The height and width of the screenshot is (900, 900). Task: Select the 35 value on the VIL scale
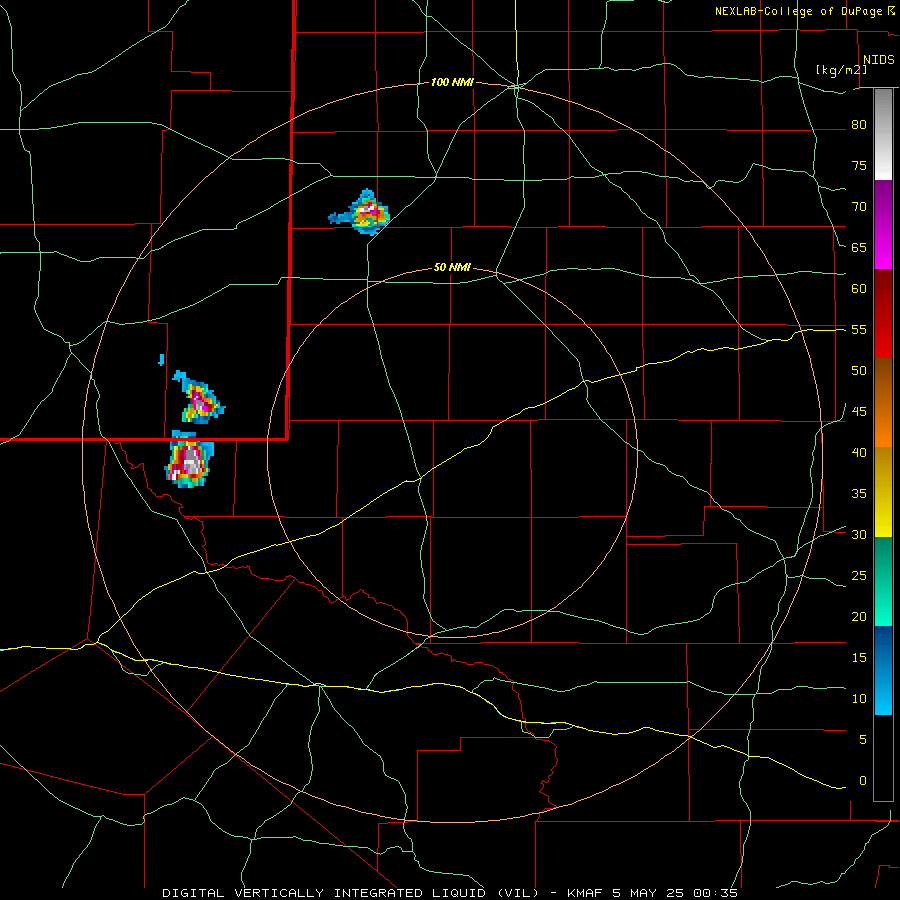coord(859,494)
